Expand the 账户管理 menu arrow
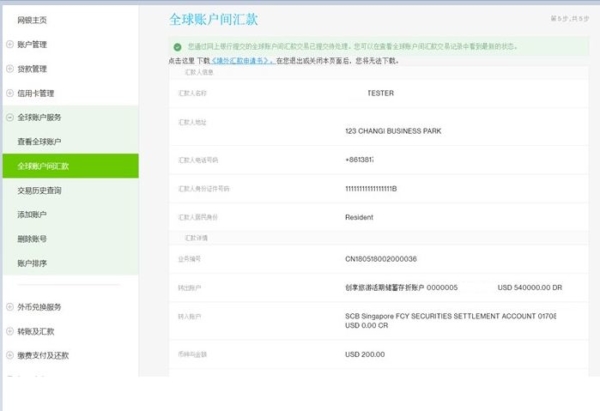Image resolution: width=600 pixels, height=411 pixels. click(10, 44)
